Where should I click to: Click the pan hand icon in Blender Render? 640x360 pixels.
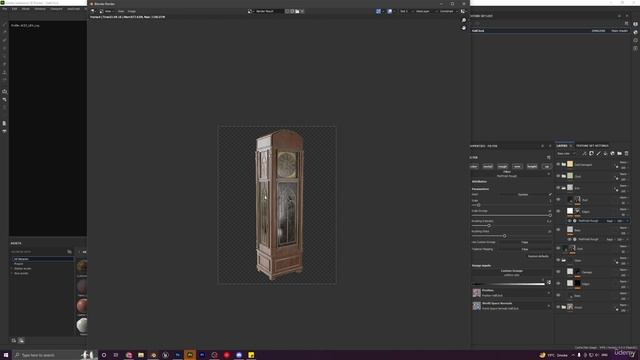point(464,28)
